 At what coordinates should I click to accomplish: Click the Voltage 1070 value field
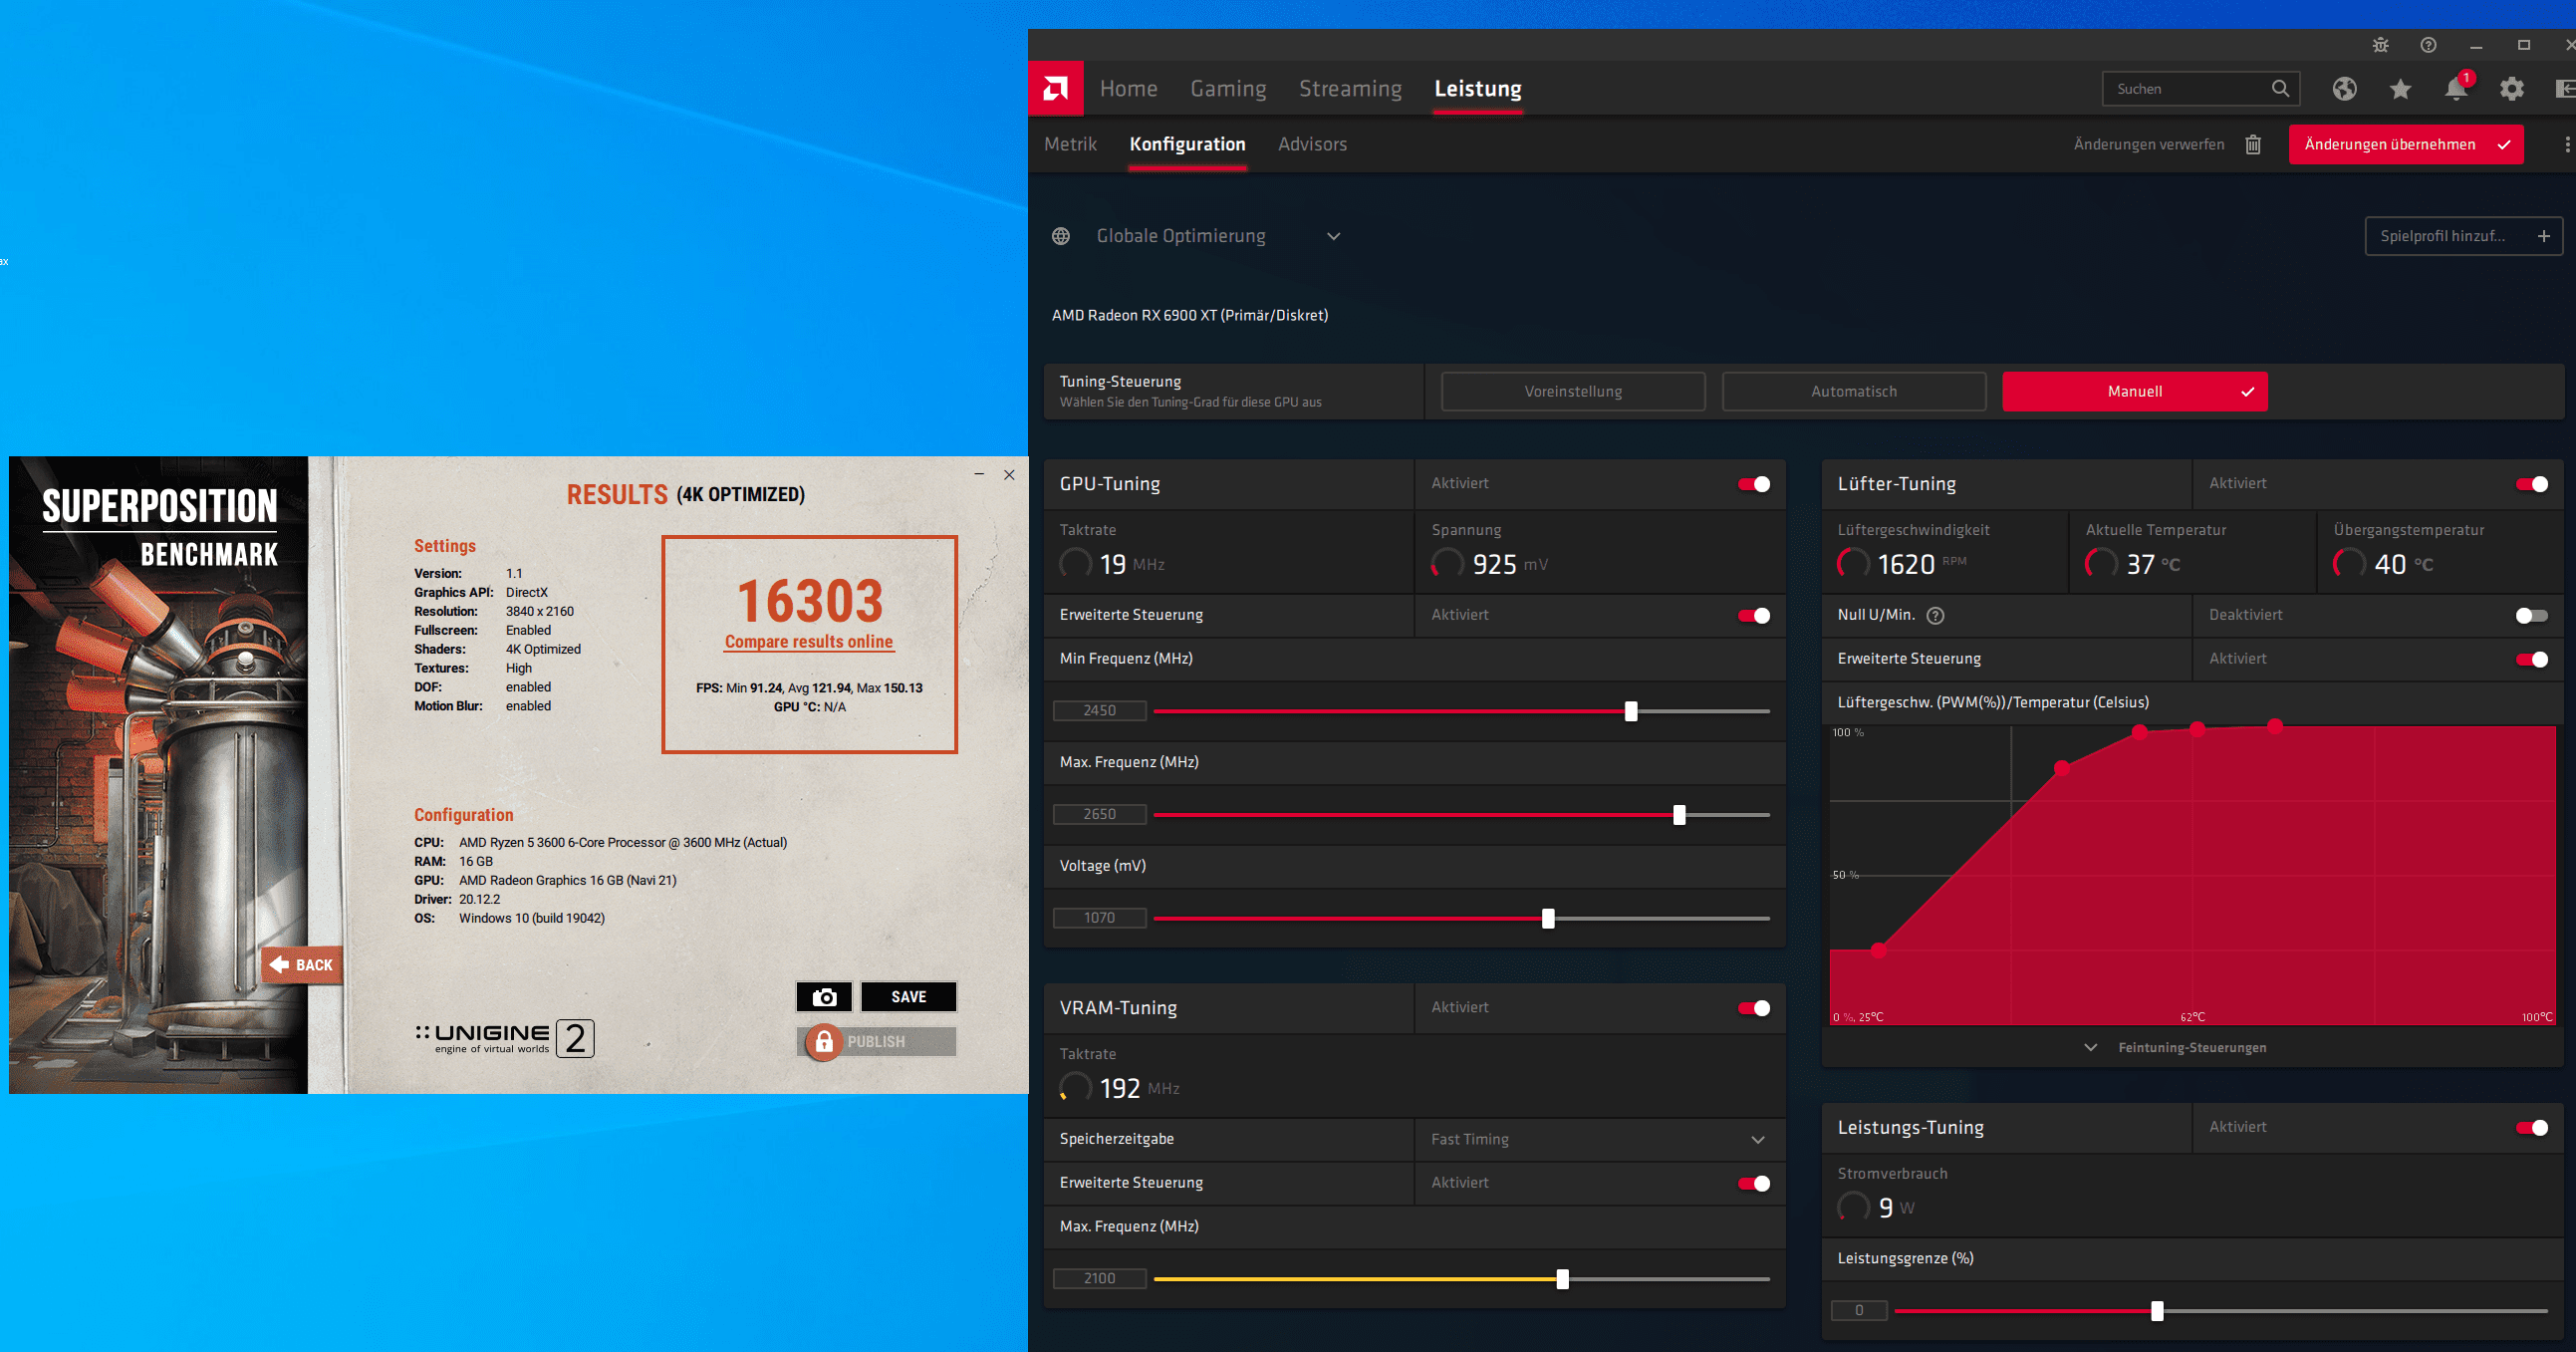click(x=1099, y=918)
